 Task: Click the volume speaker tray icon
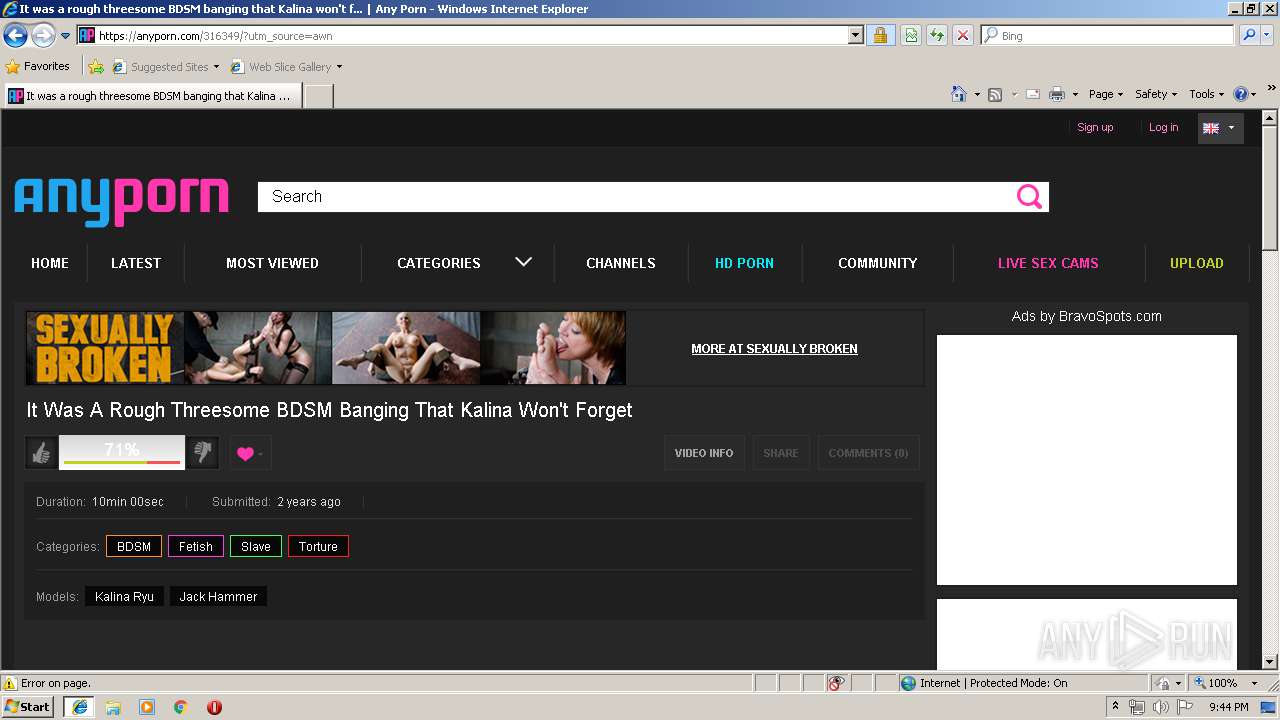pos(1160,707)
